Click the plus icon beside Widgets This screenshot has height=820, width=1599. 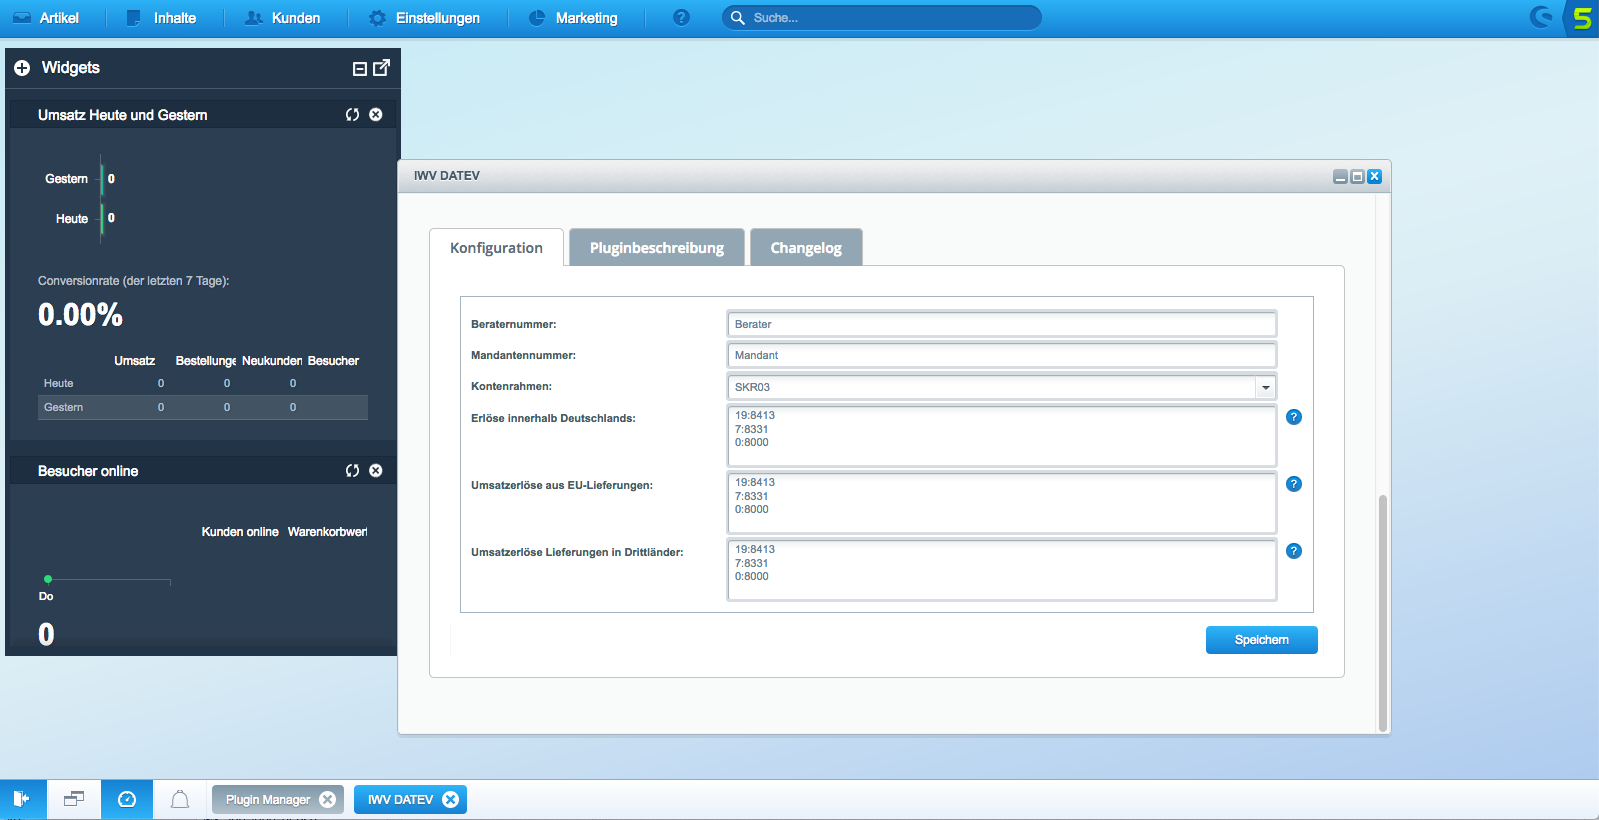22,68
